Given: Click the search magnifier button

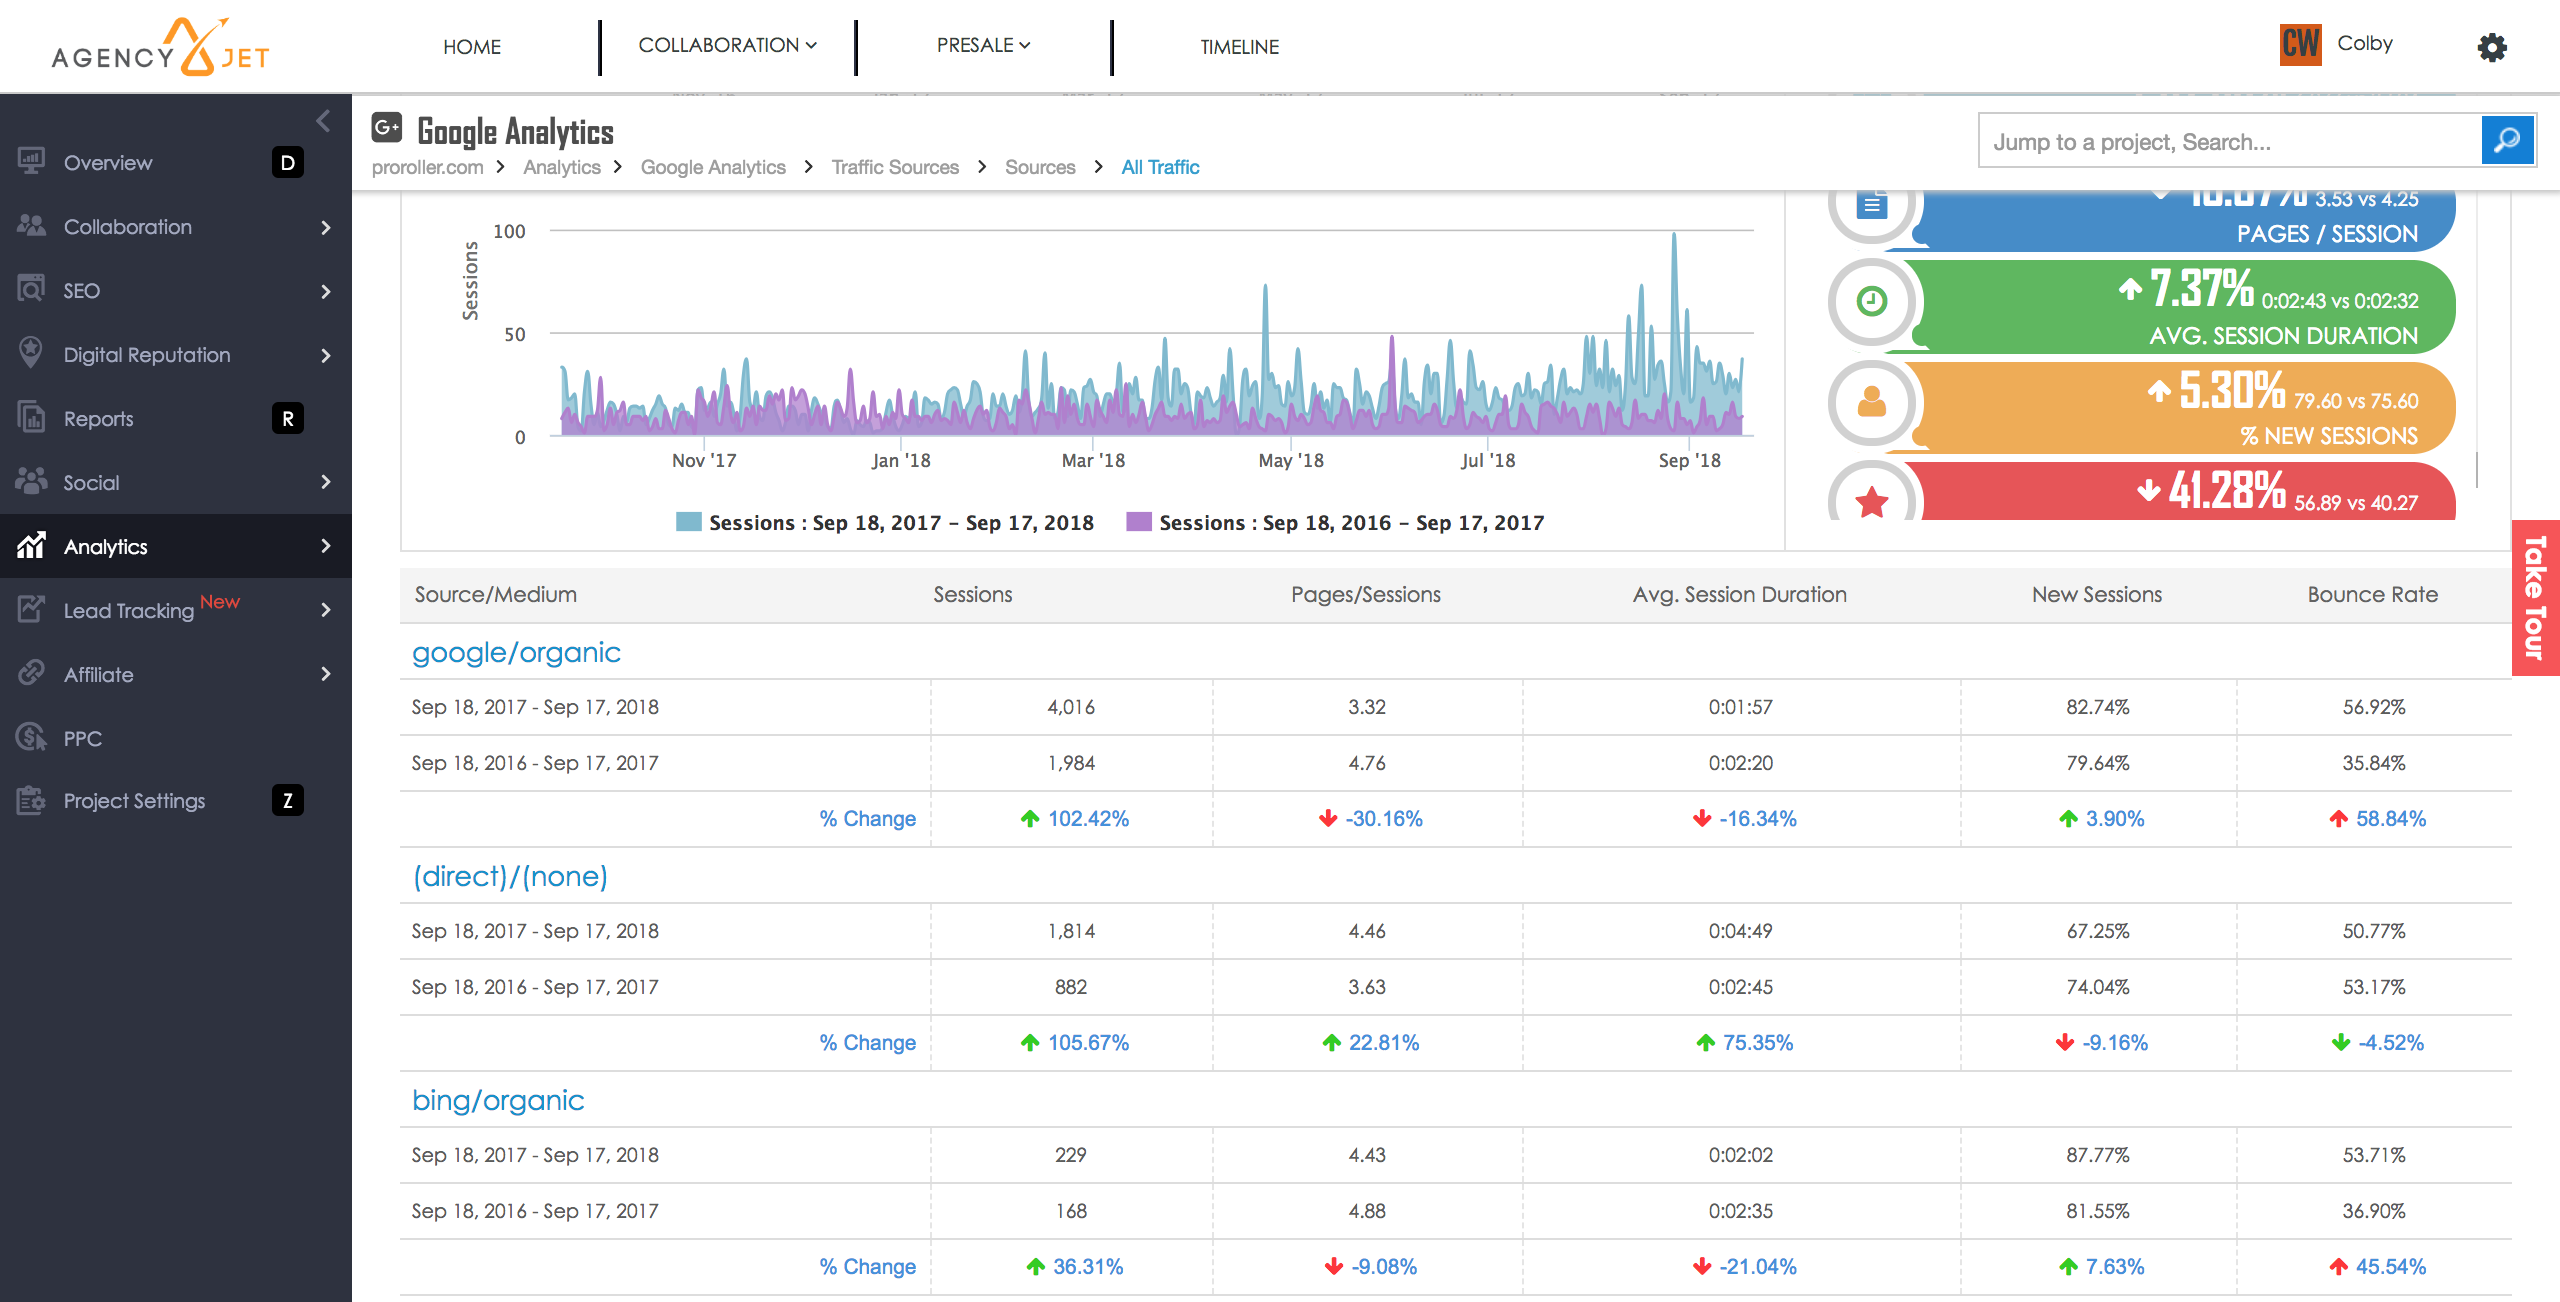Looking at the screenshot, I should pyautogui.click(x=2507, y=141).
